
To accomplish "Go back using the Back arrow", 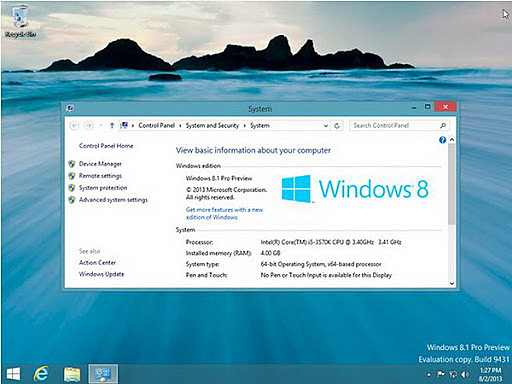I will (75, 125).
